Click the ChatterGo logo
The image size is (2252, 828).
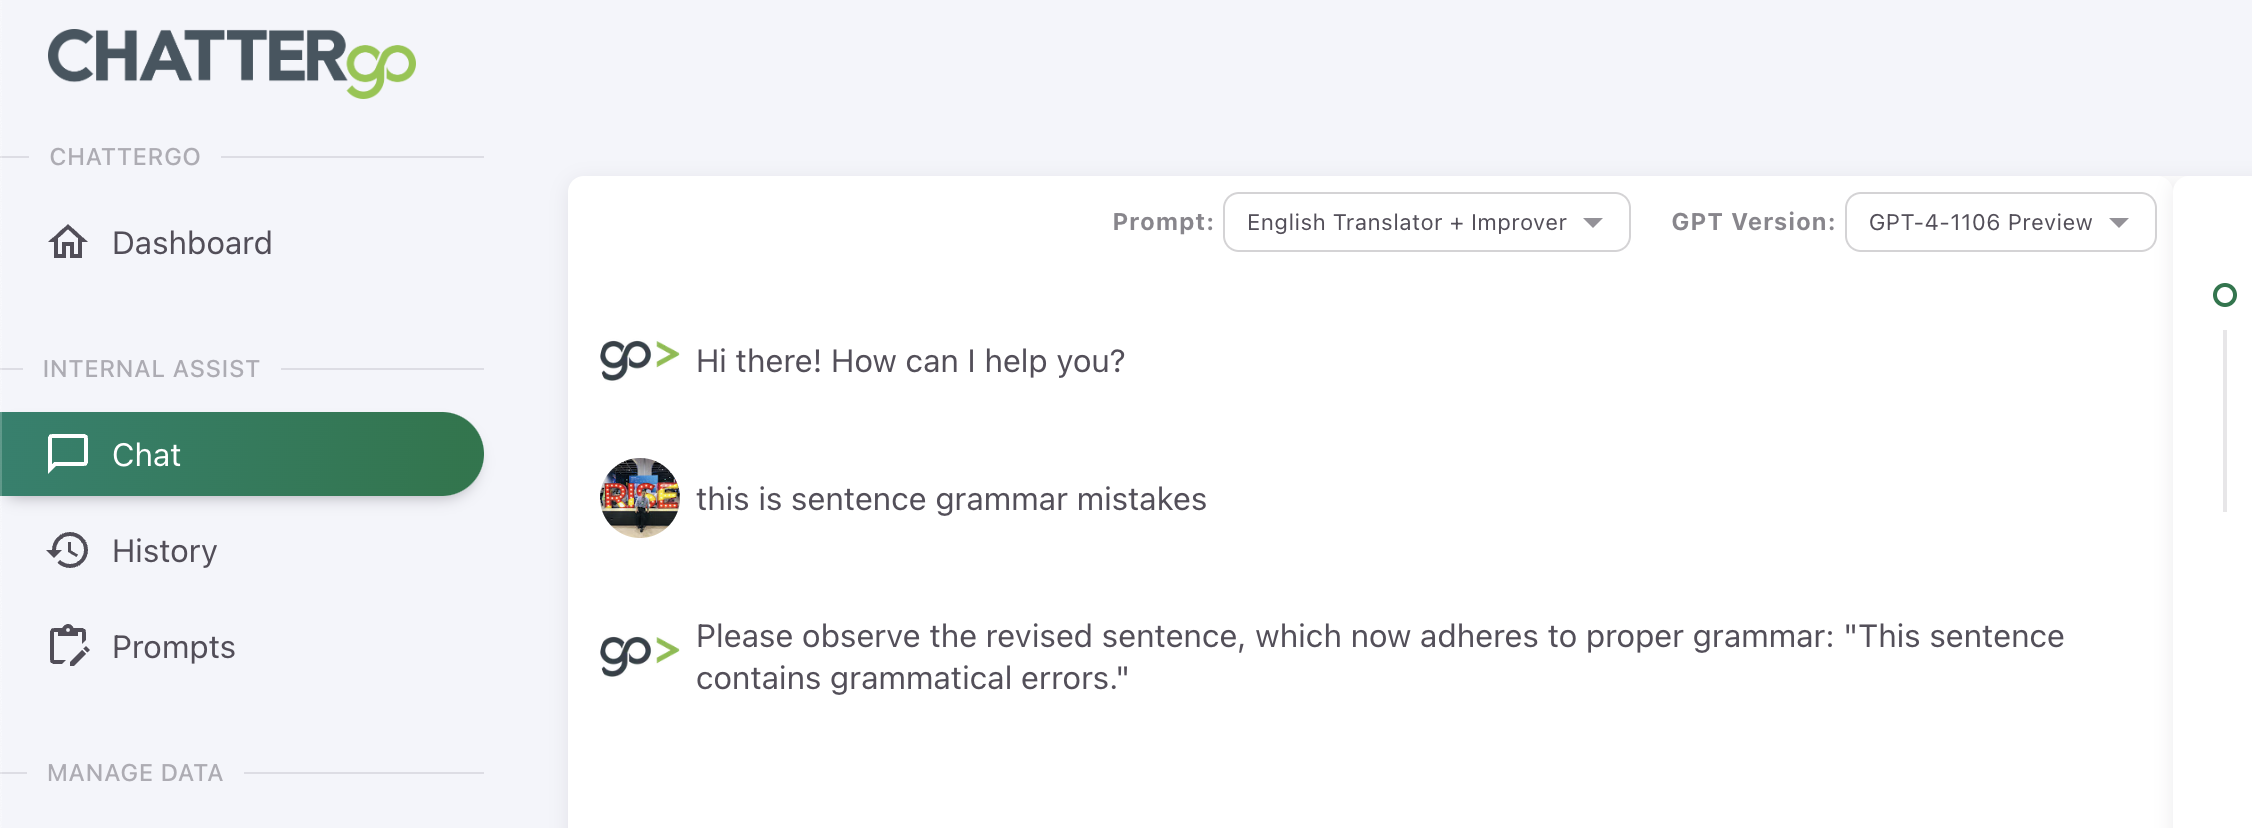(232, 62)
